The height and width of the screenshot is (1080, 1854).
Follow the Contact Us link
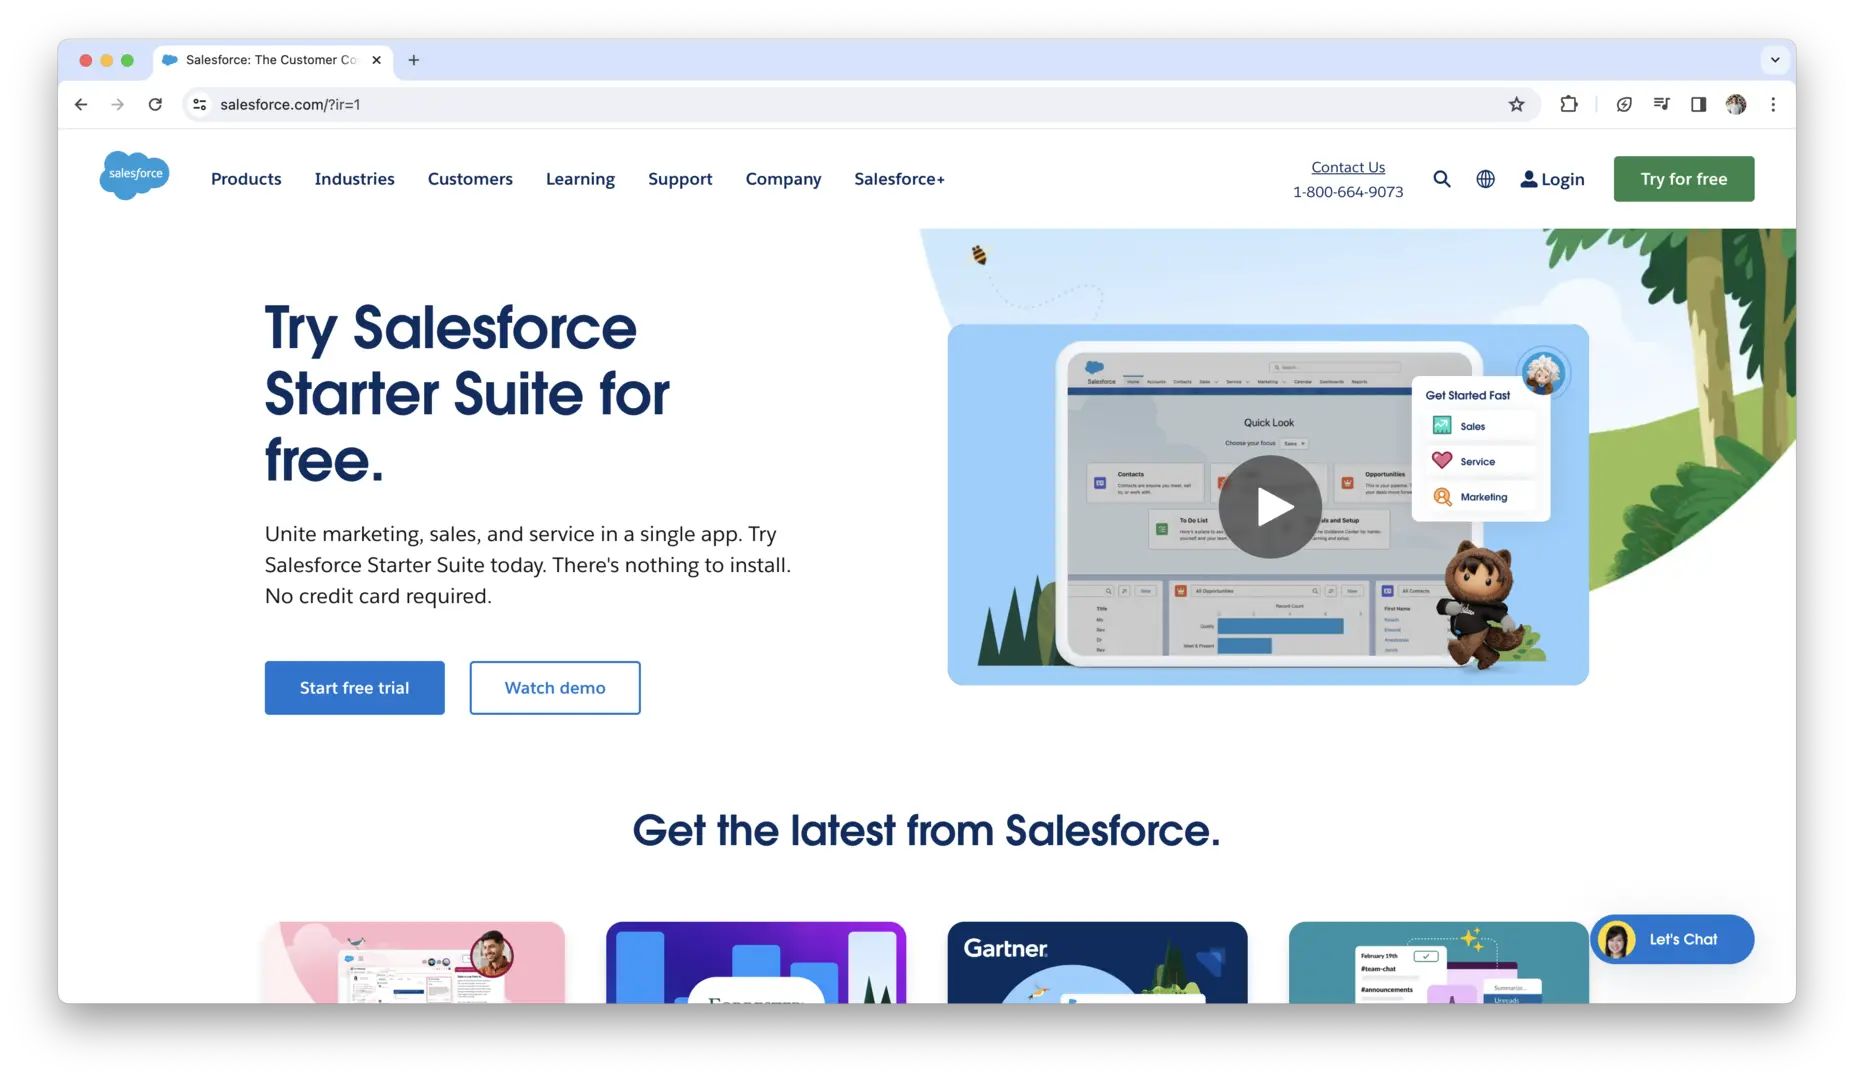coord(1347,166)
